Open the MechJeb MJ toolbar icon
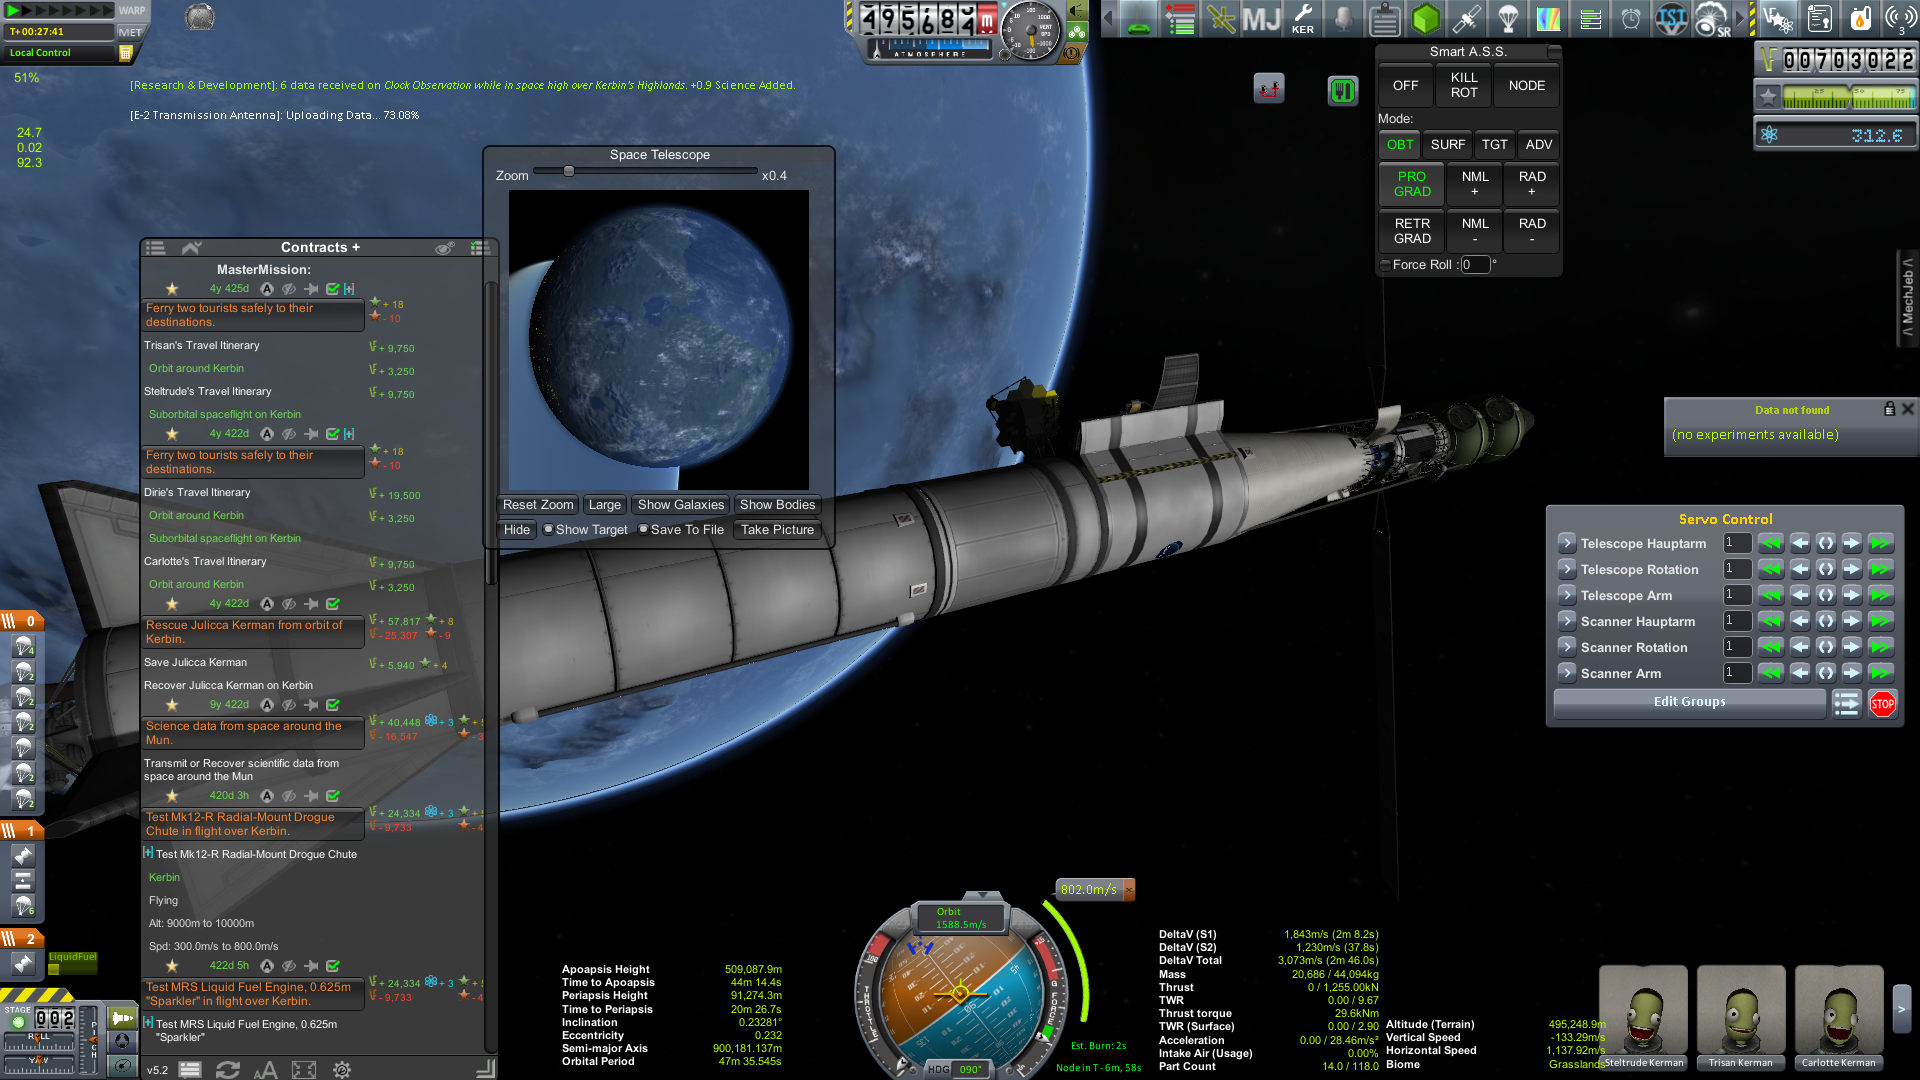Viewport: 1920px width, 1080px height. tap(1261, 19)
